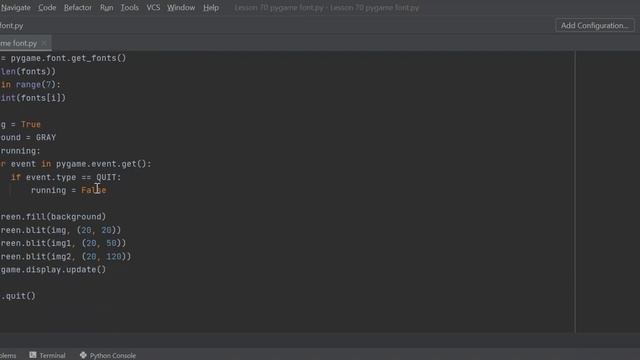The width and height of the screenshot is (640, 360).
Task: Open the Window menu
Action: tap(181, 8)
